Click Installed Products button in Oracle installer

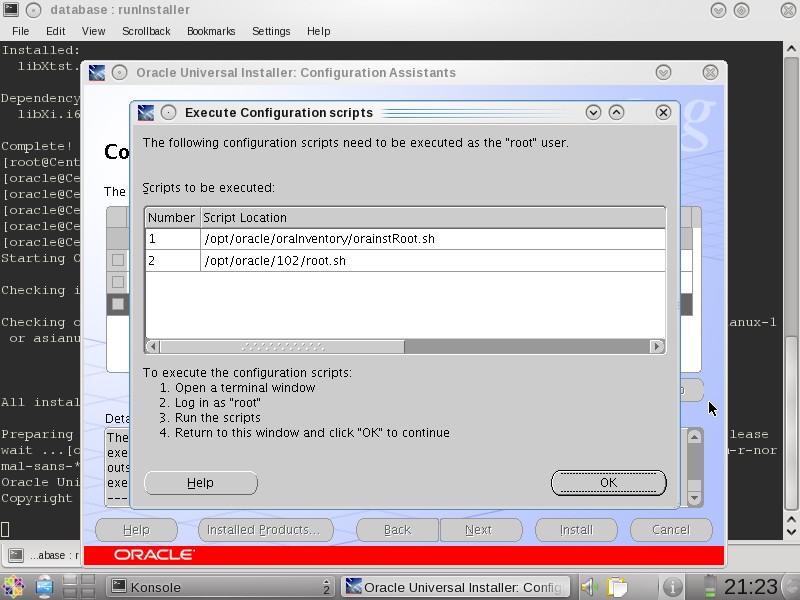(266, 530)
